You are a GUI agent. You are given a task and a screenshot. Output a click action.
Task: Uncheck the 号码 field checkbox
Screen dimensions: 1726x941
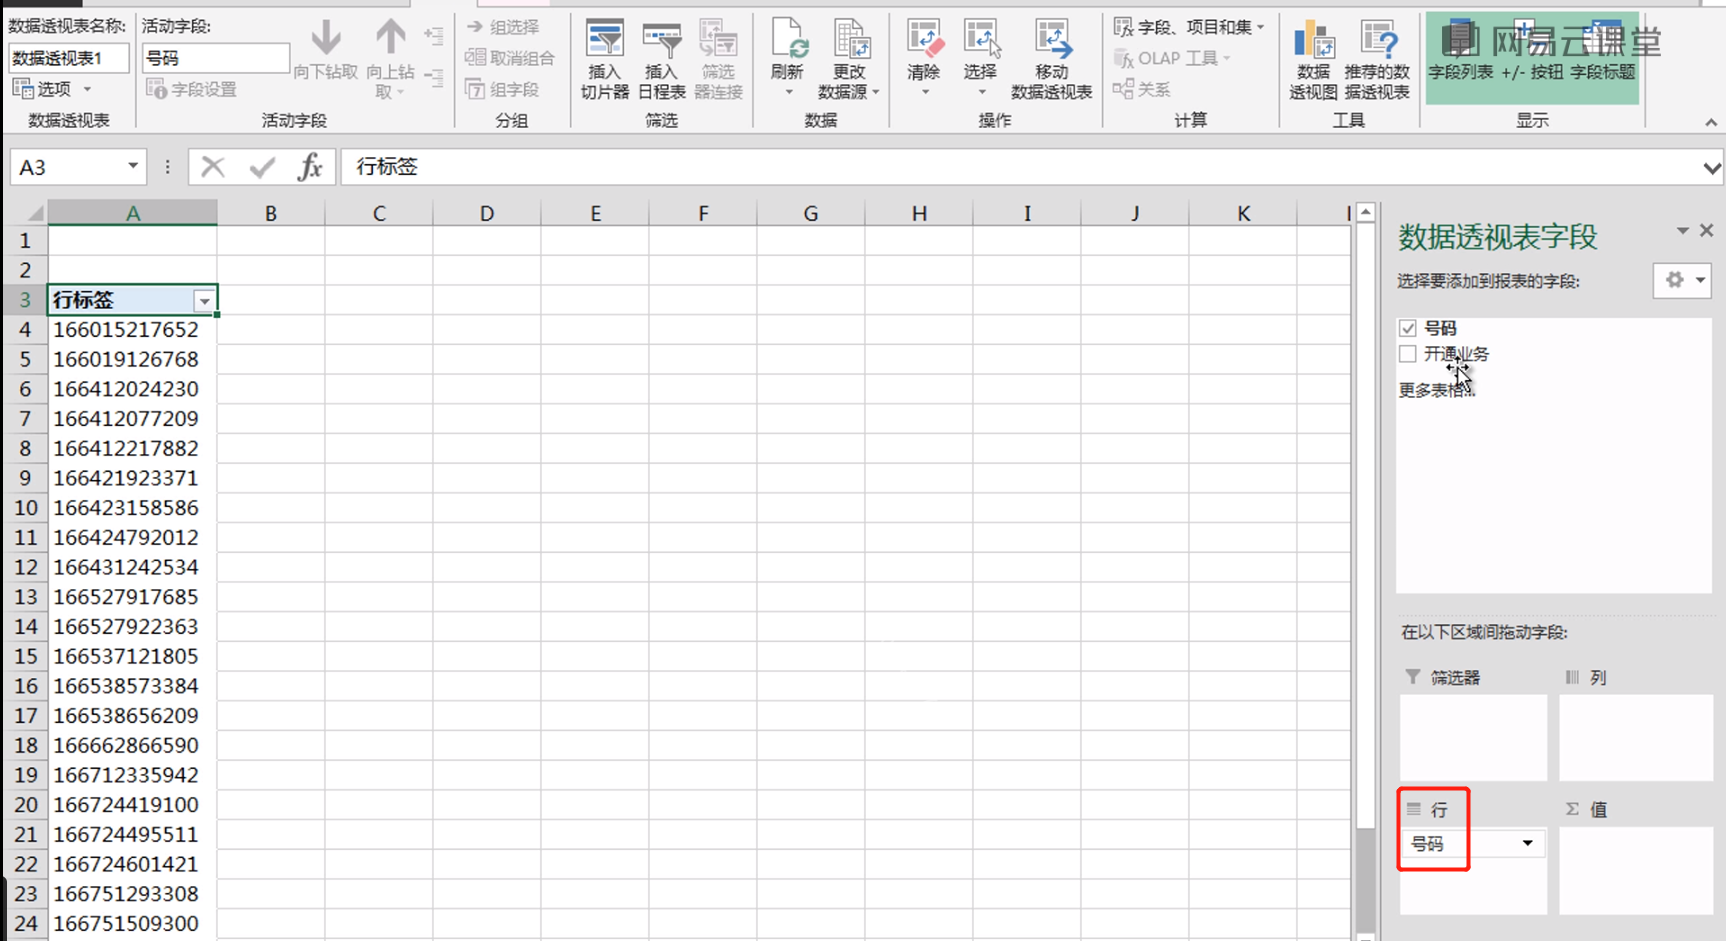[x=1408, y=328]
